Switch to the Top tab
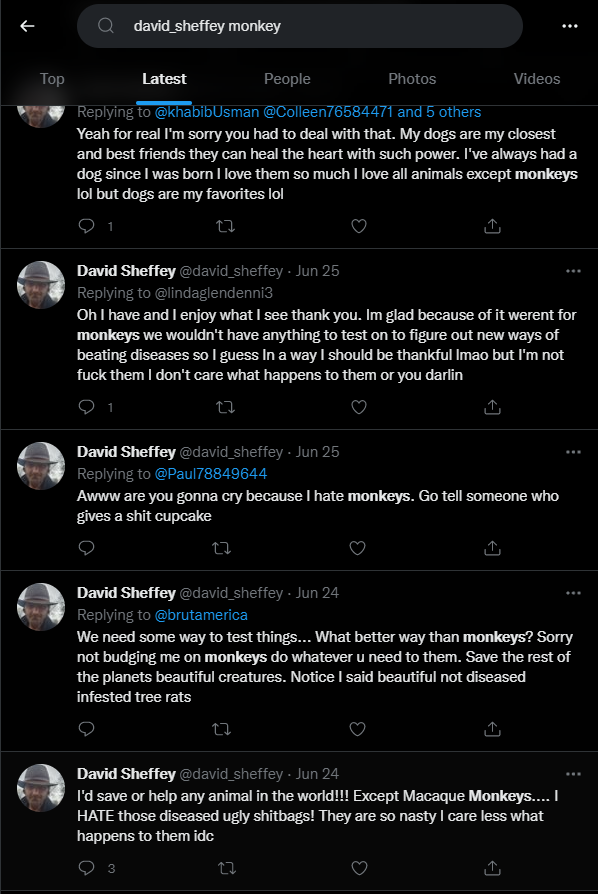Image resolution: width=598 pixels, height=894 pixels. coord(52,79)
